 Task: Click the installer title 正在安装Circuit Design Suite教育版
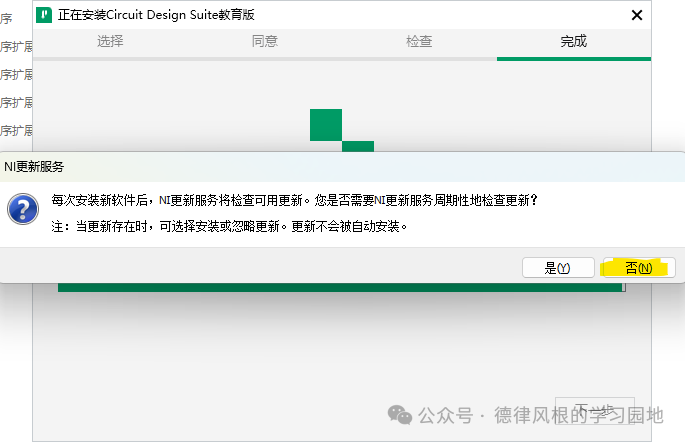pyautogui.click(x=156, y=15)
